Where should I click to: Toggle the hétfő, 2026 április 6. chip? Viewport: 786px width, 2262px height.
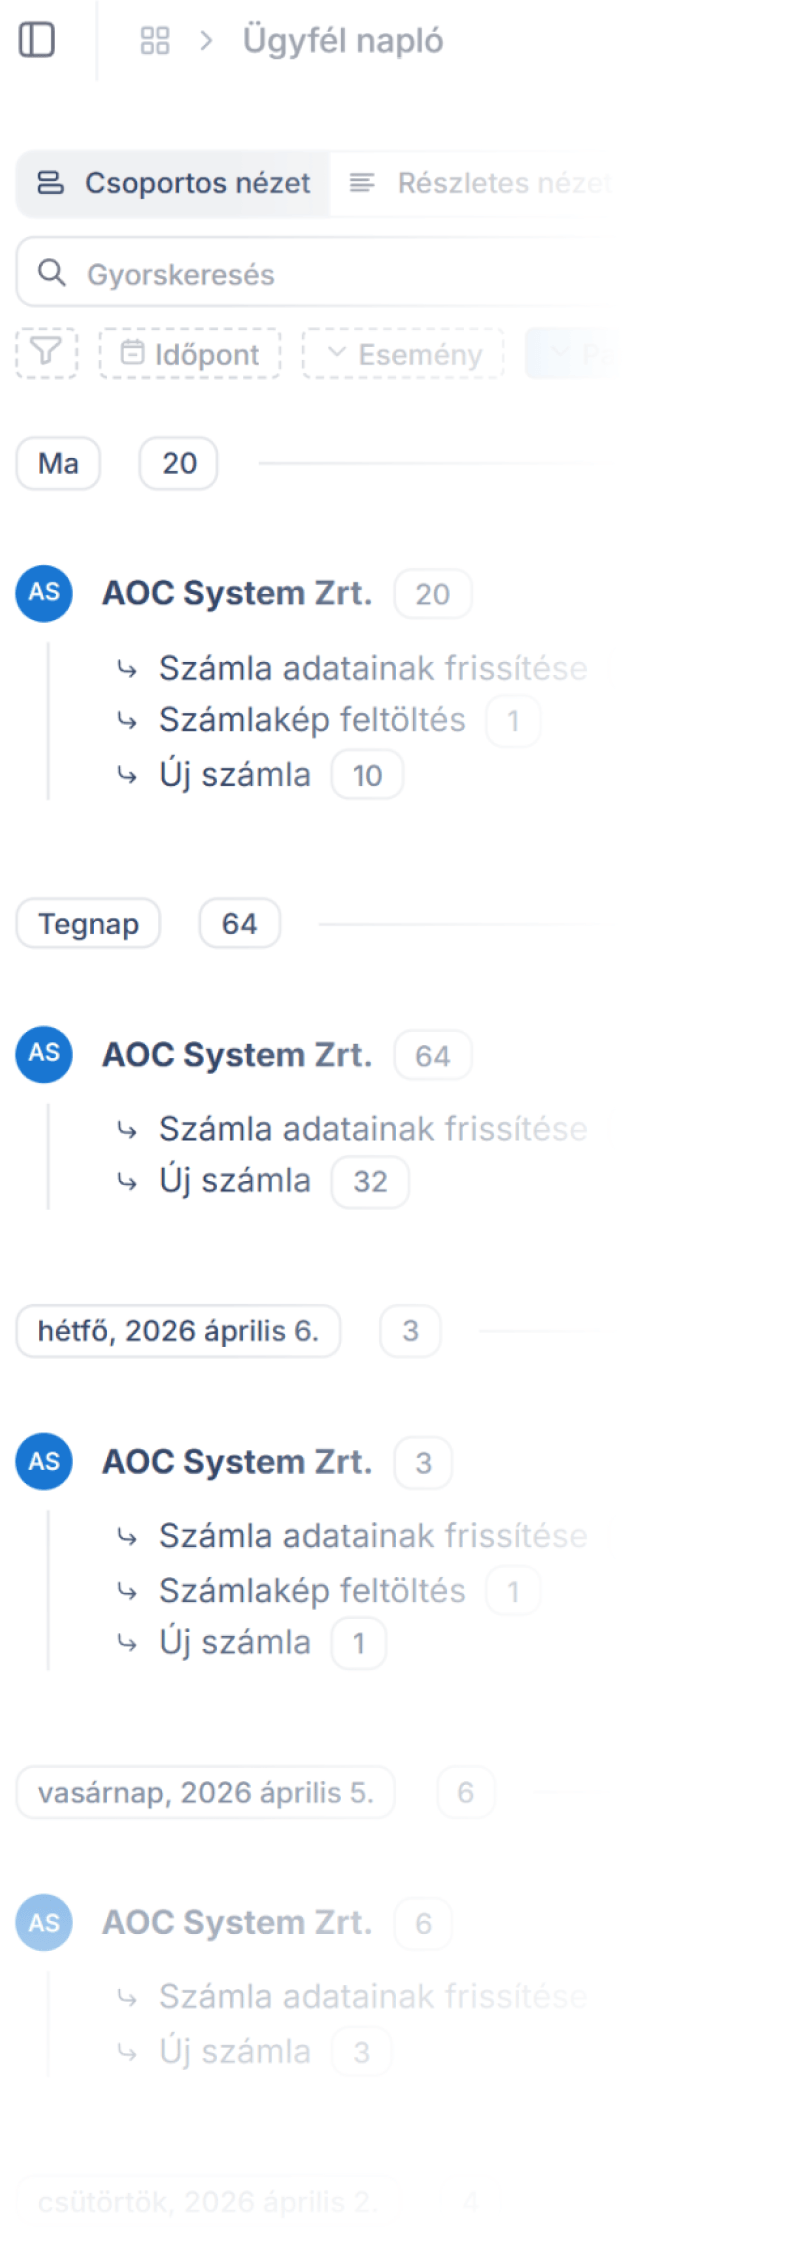point(178,1331)
